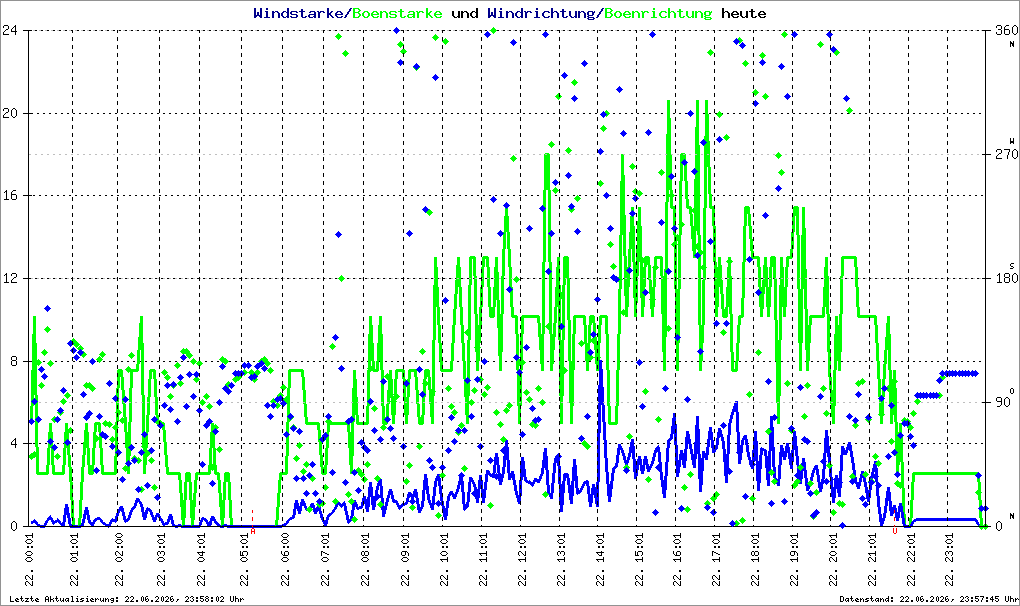Click the 12 value on the left wind-speed axis
This screenshot has height=606, width=1020.
(10, 278)
